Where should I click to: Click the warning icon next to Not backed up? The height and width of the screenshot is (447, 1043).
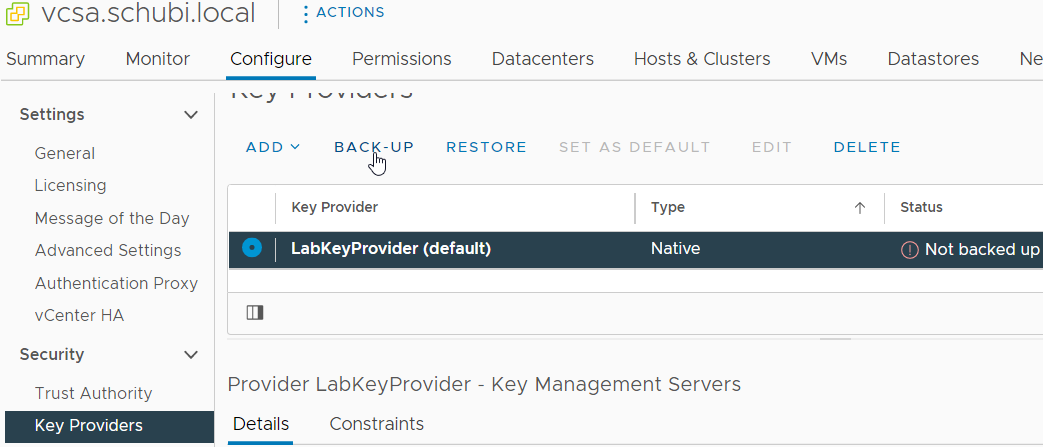coord(909,250)
